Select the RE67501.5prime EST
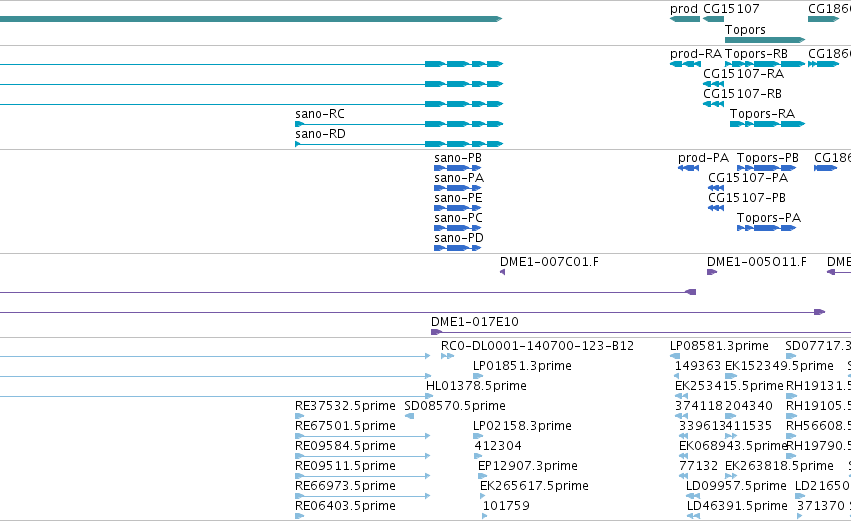 pyautogui.click(x=363, y=436)
